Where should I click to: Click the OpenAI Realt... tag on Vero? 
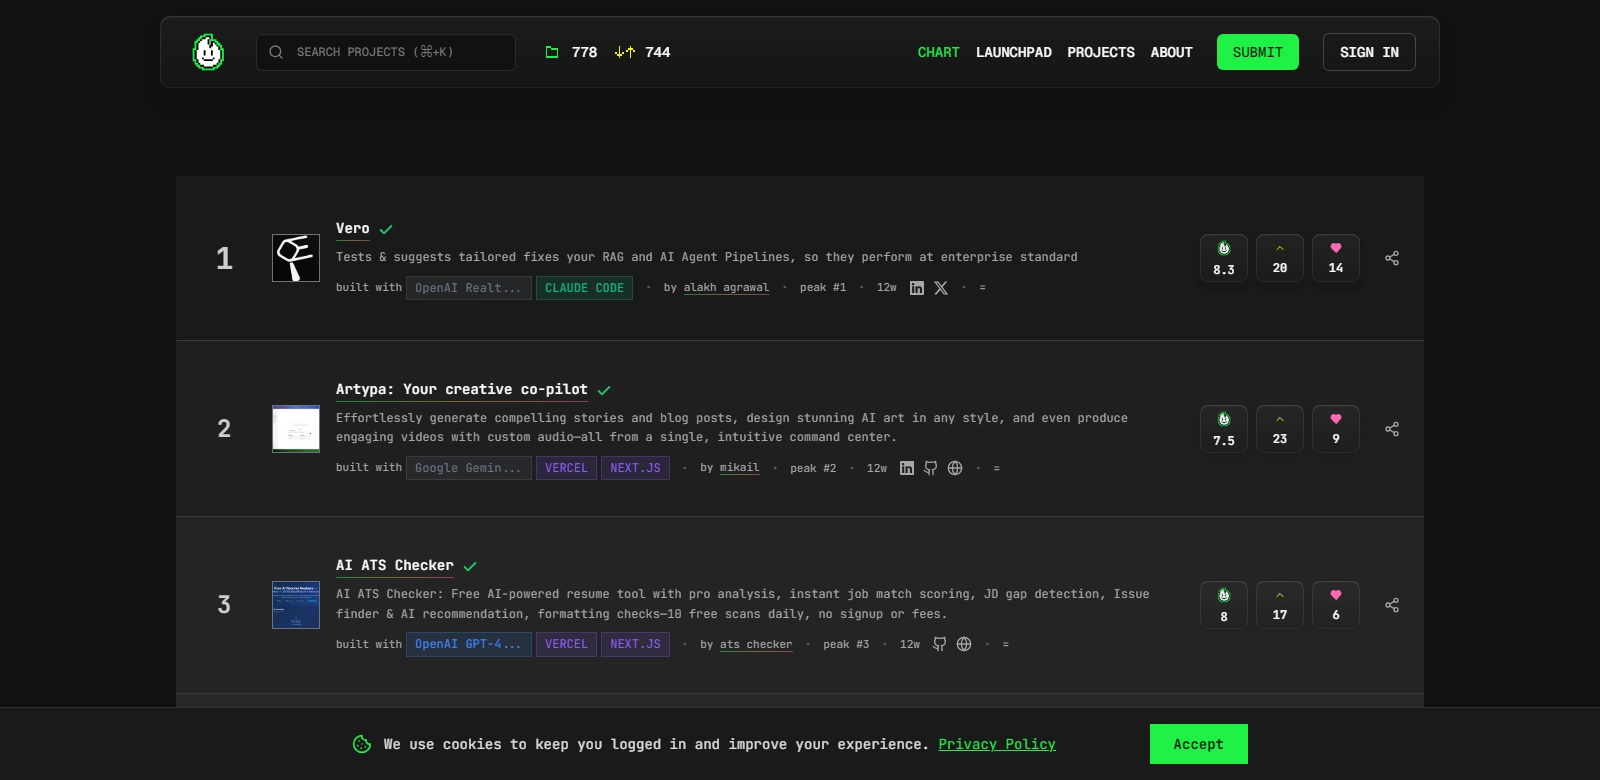[x=468, y=288]
